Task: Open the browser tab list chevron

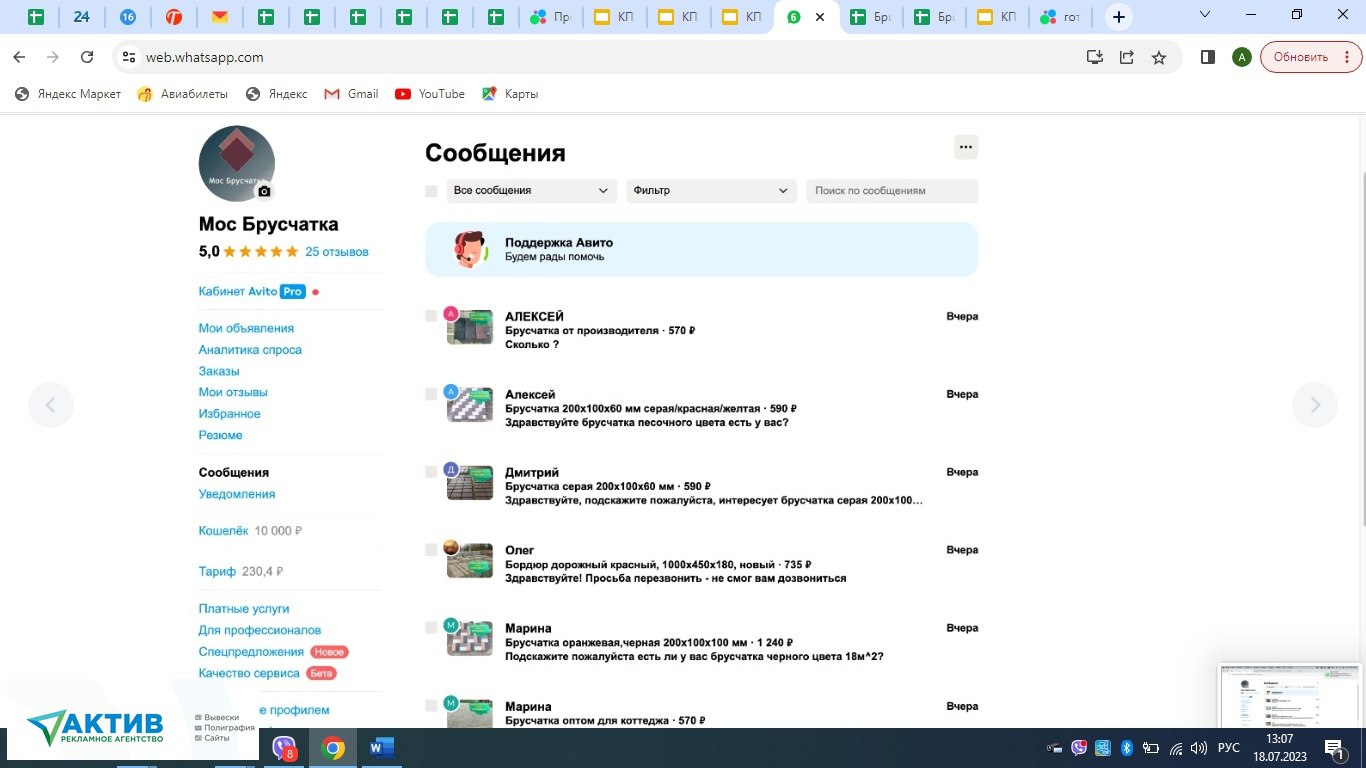Action: coord(1204,16)
